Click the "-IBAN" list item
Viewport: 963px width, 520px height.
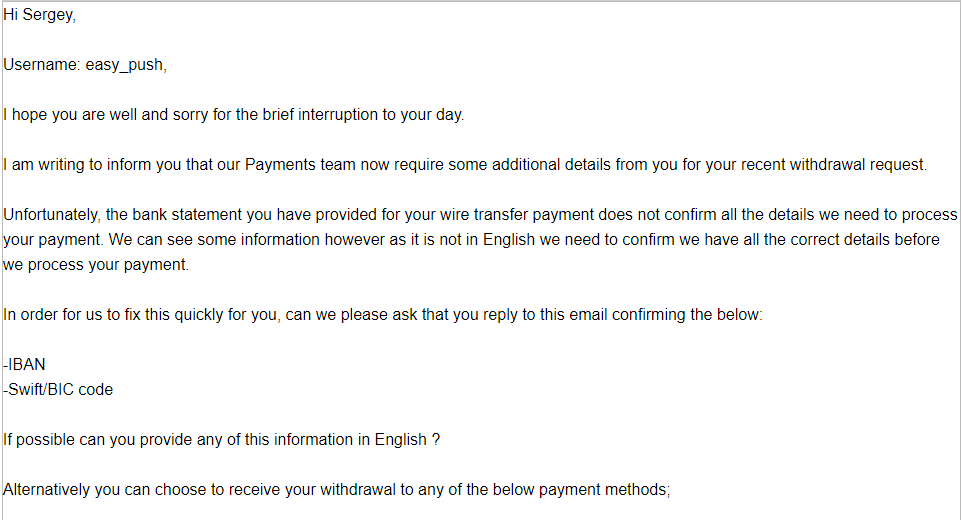25,365
